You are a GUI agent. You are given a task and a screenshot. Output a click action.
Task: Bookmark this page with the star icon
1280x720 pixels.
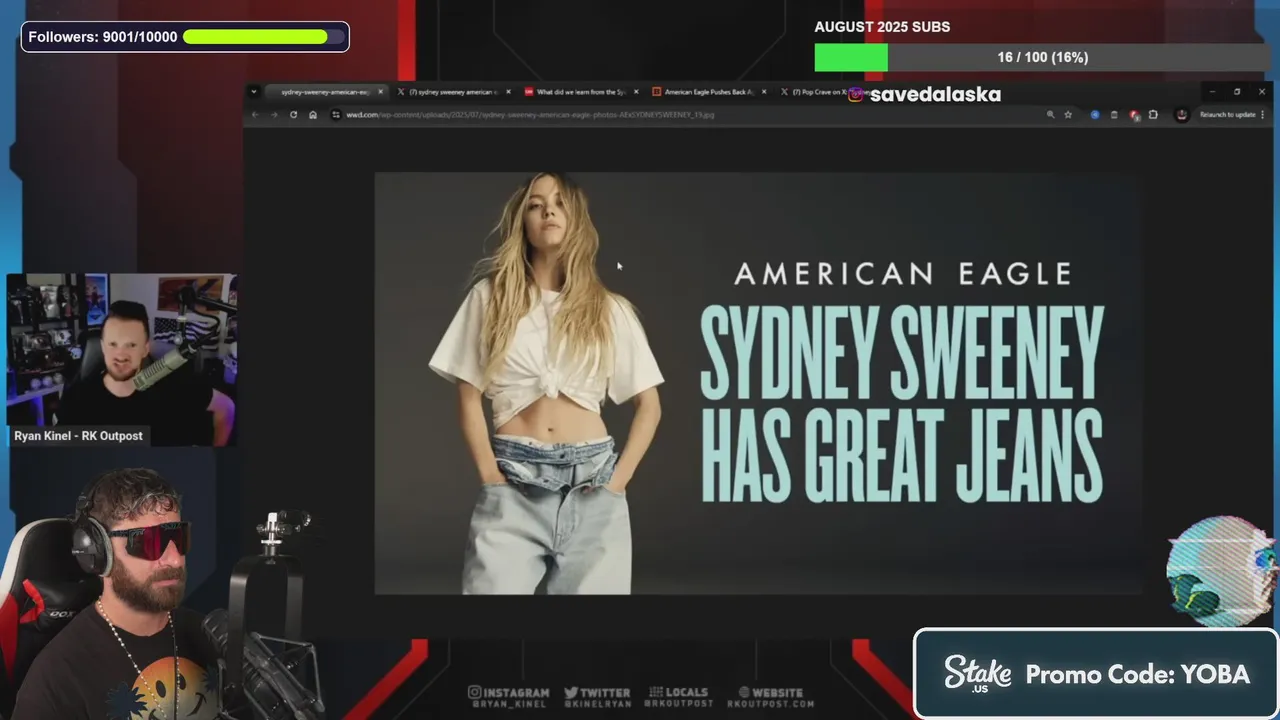1068,115
